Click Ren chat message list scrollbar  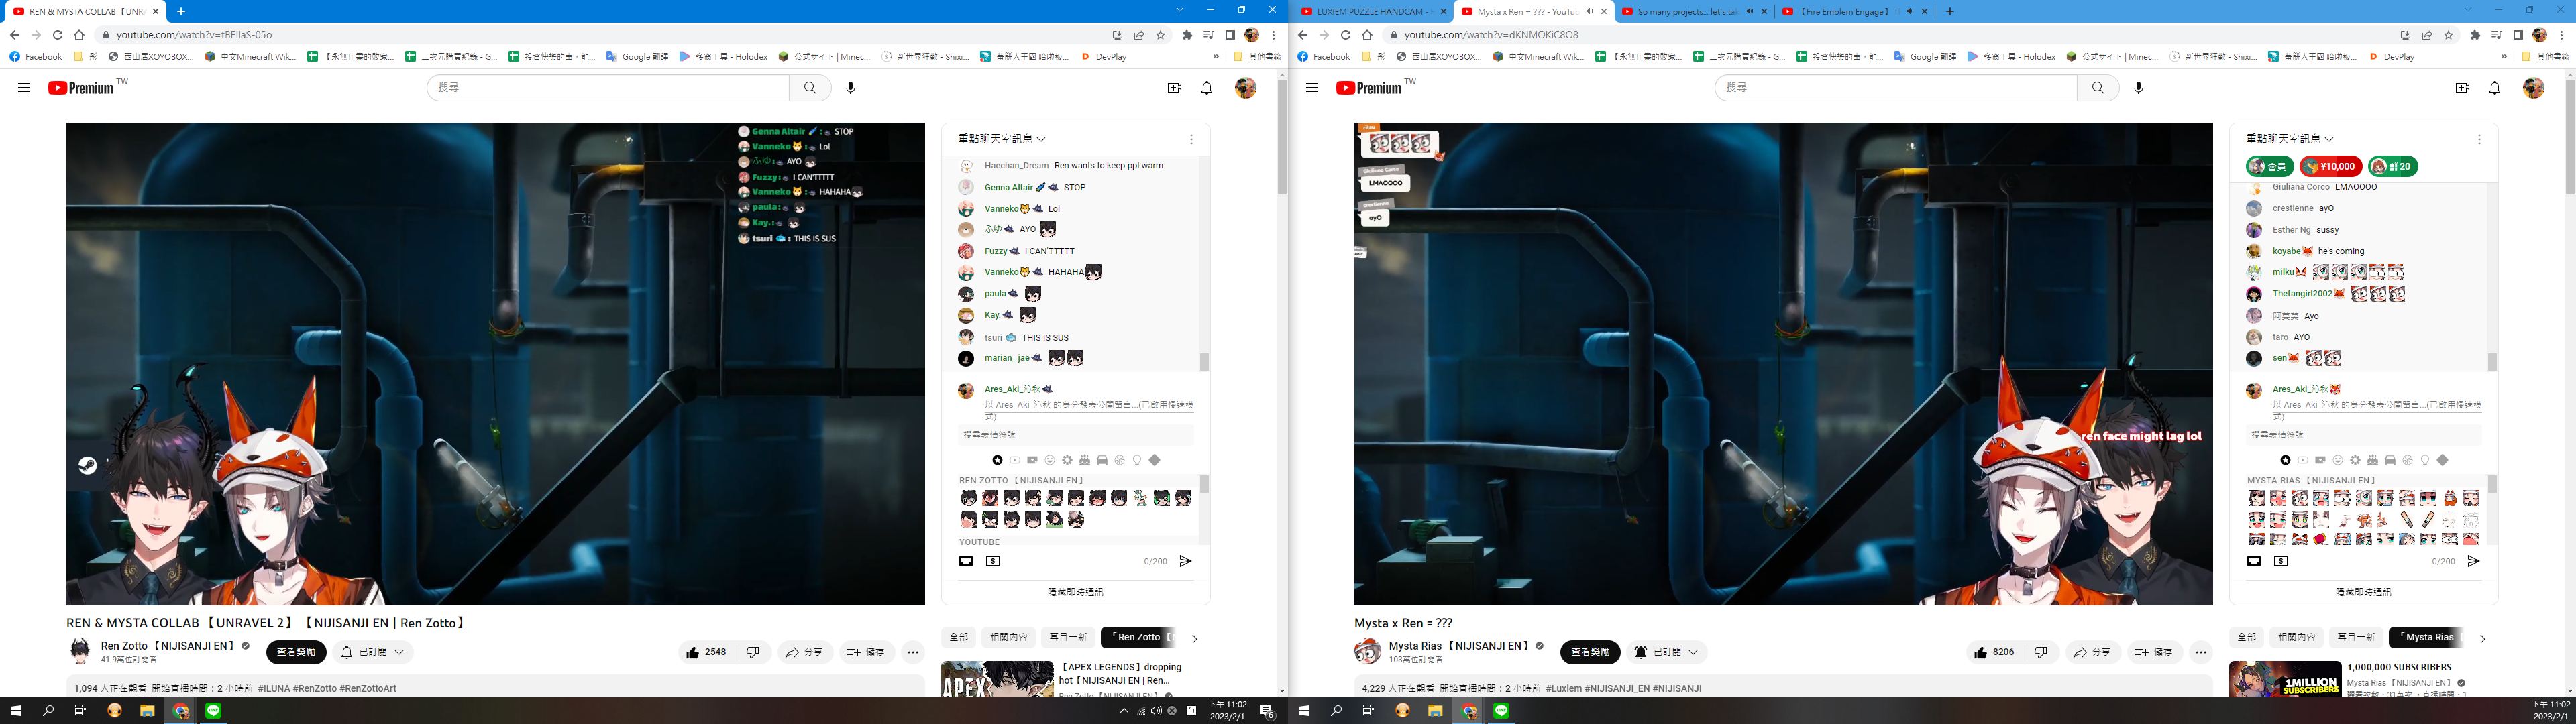(x=1204, y=361)
